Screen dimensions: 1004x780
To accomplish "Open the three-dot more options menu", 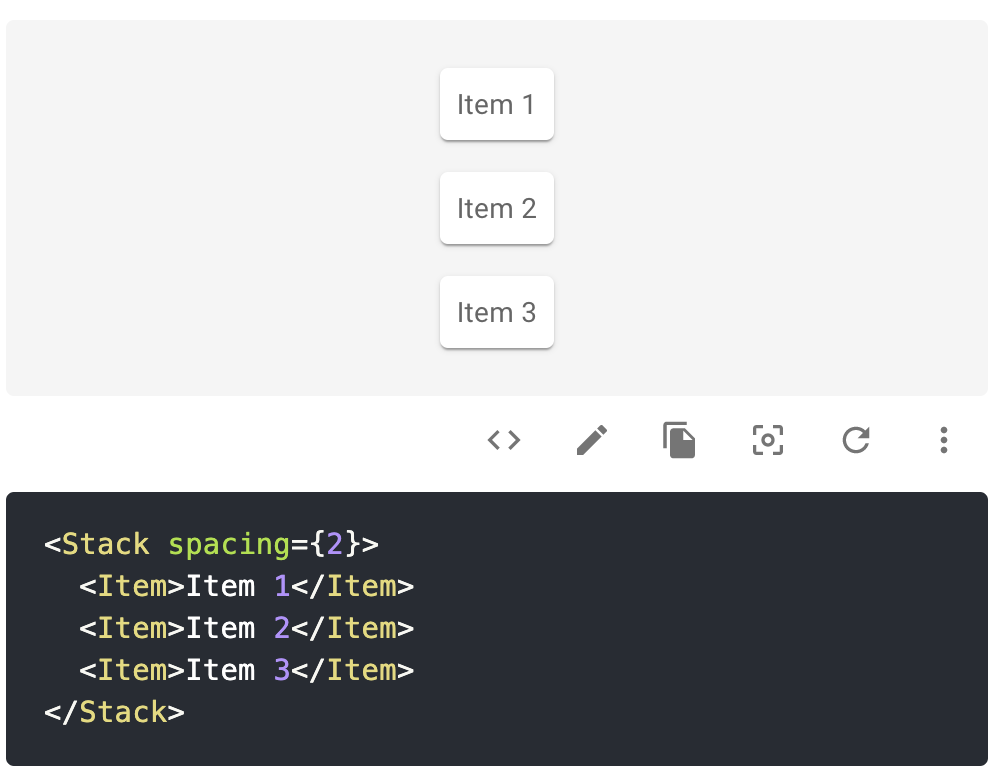I will (x=943, y=440).
